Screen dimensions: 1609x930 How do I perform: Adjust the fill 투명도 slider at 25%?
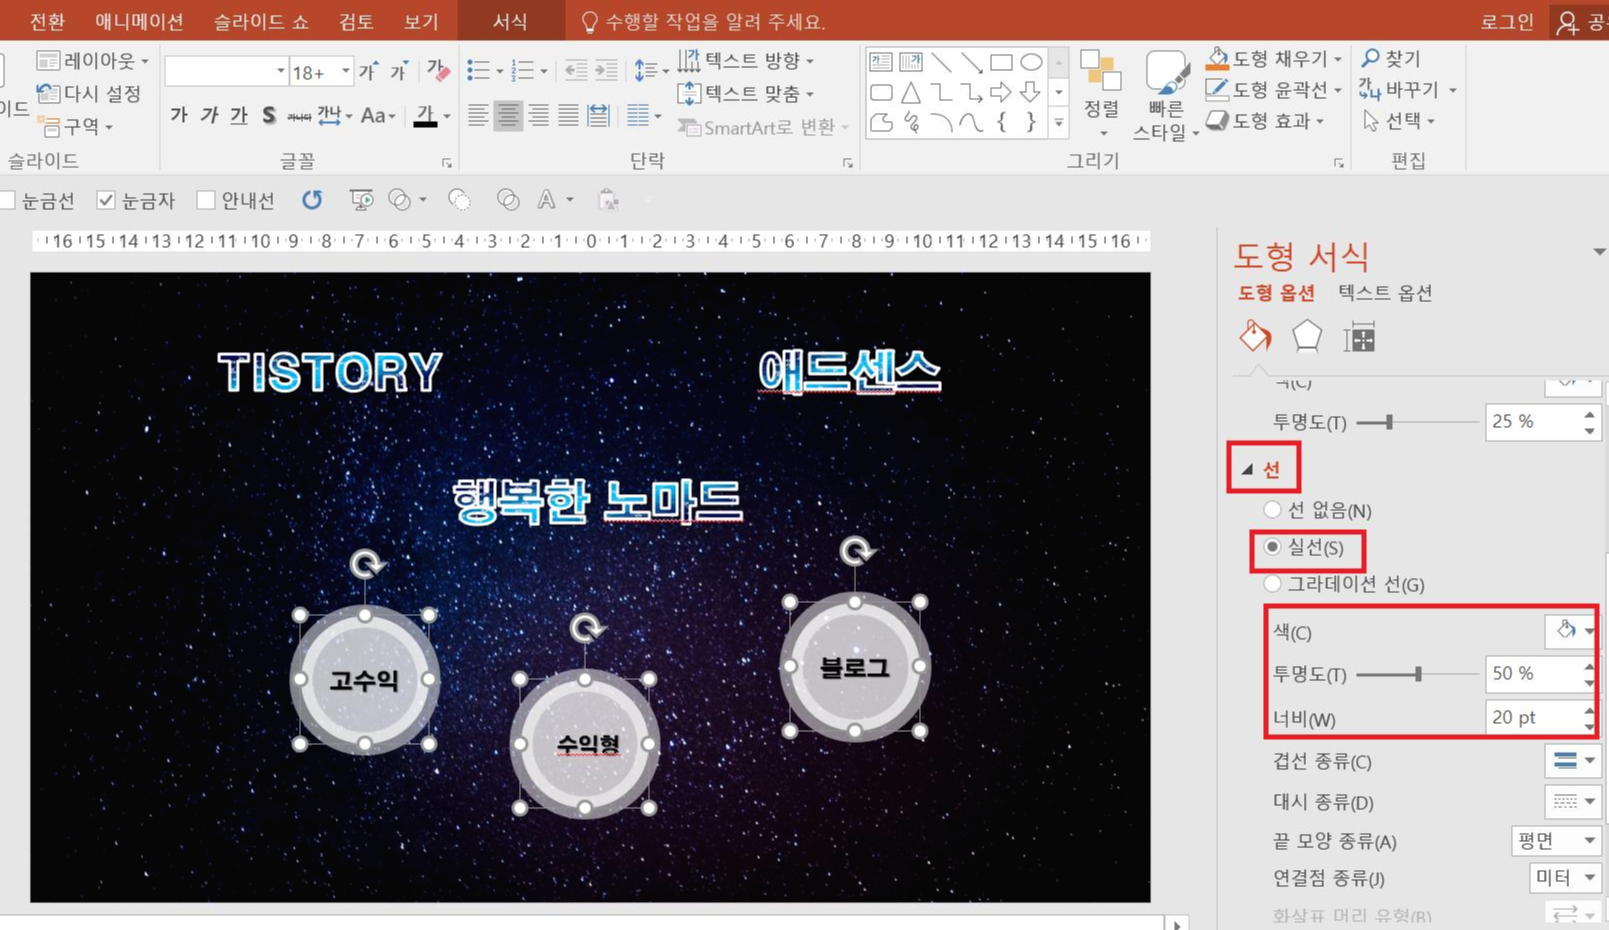(1390, 422)
